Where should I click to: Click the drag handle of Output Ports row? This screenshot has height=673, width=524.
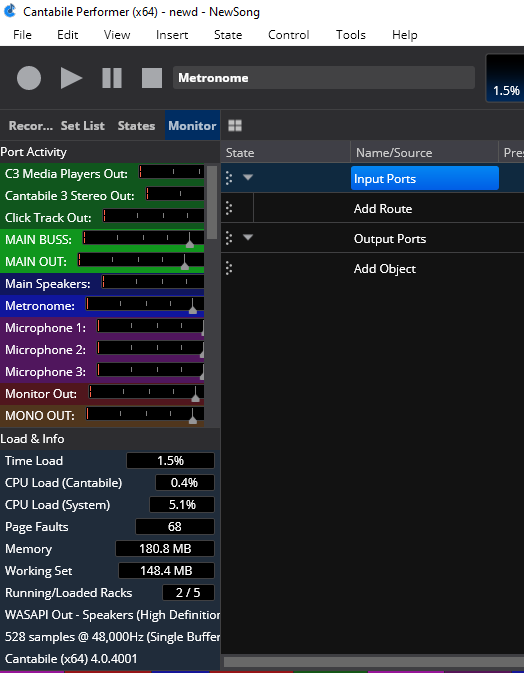[x=229, y=238]
